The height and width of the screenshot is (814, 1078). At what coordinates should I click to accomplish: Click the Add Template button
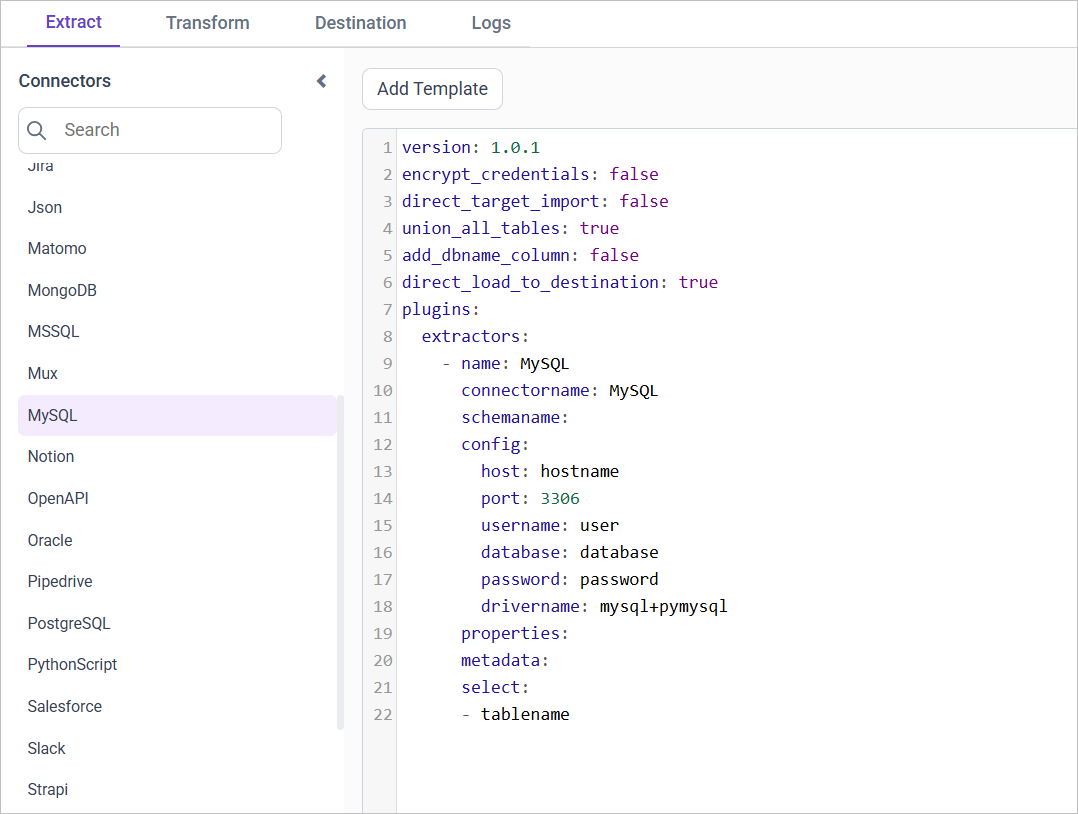pos(432,89)
